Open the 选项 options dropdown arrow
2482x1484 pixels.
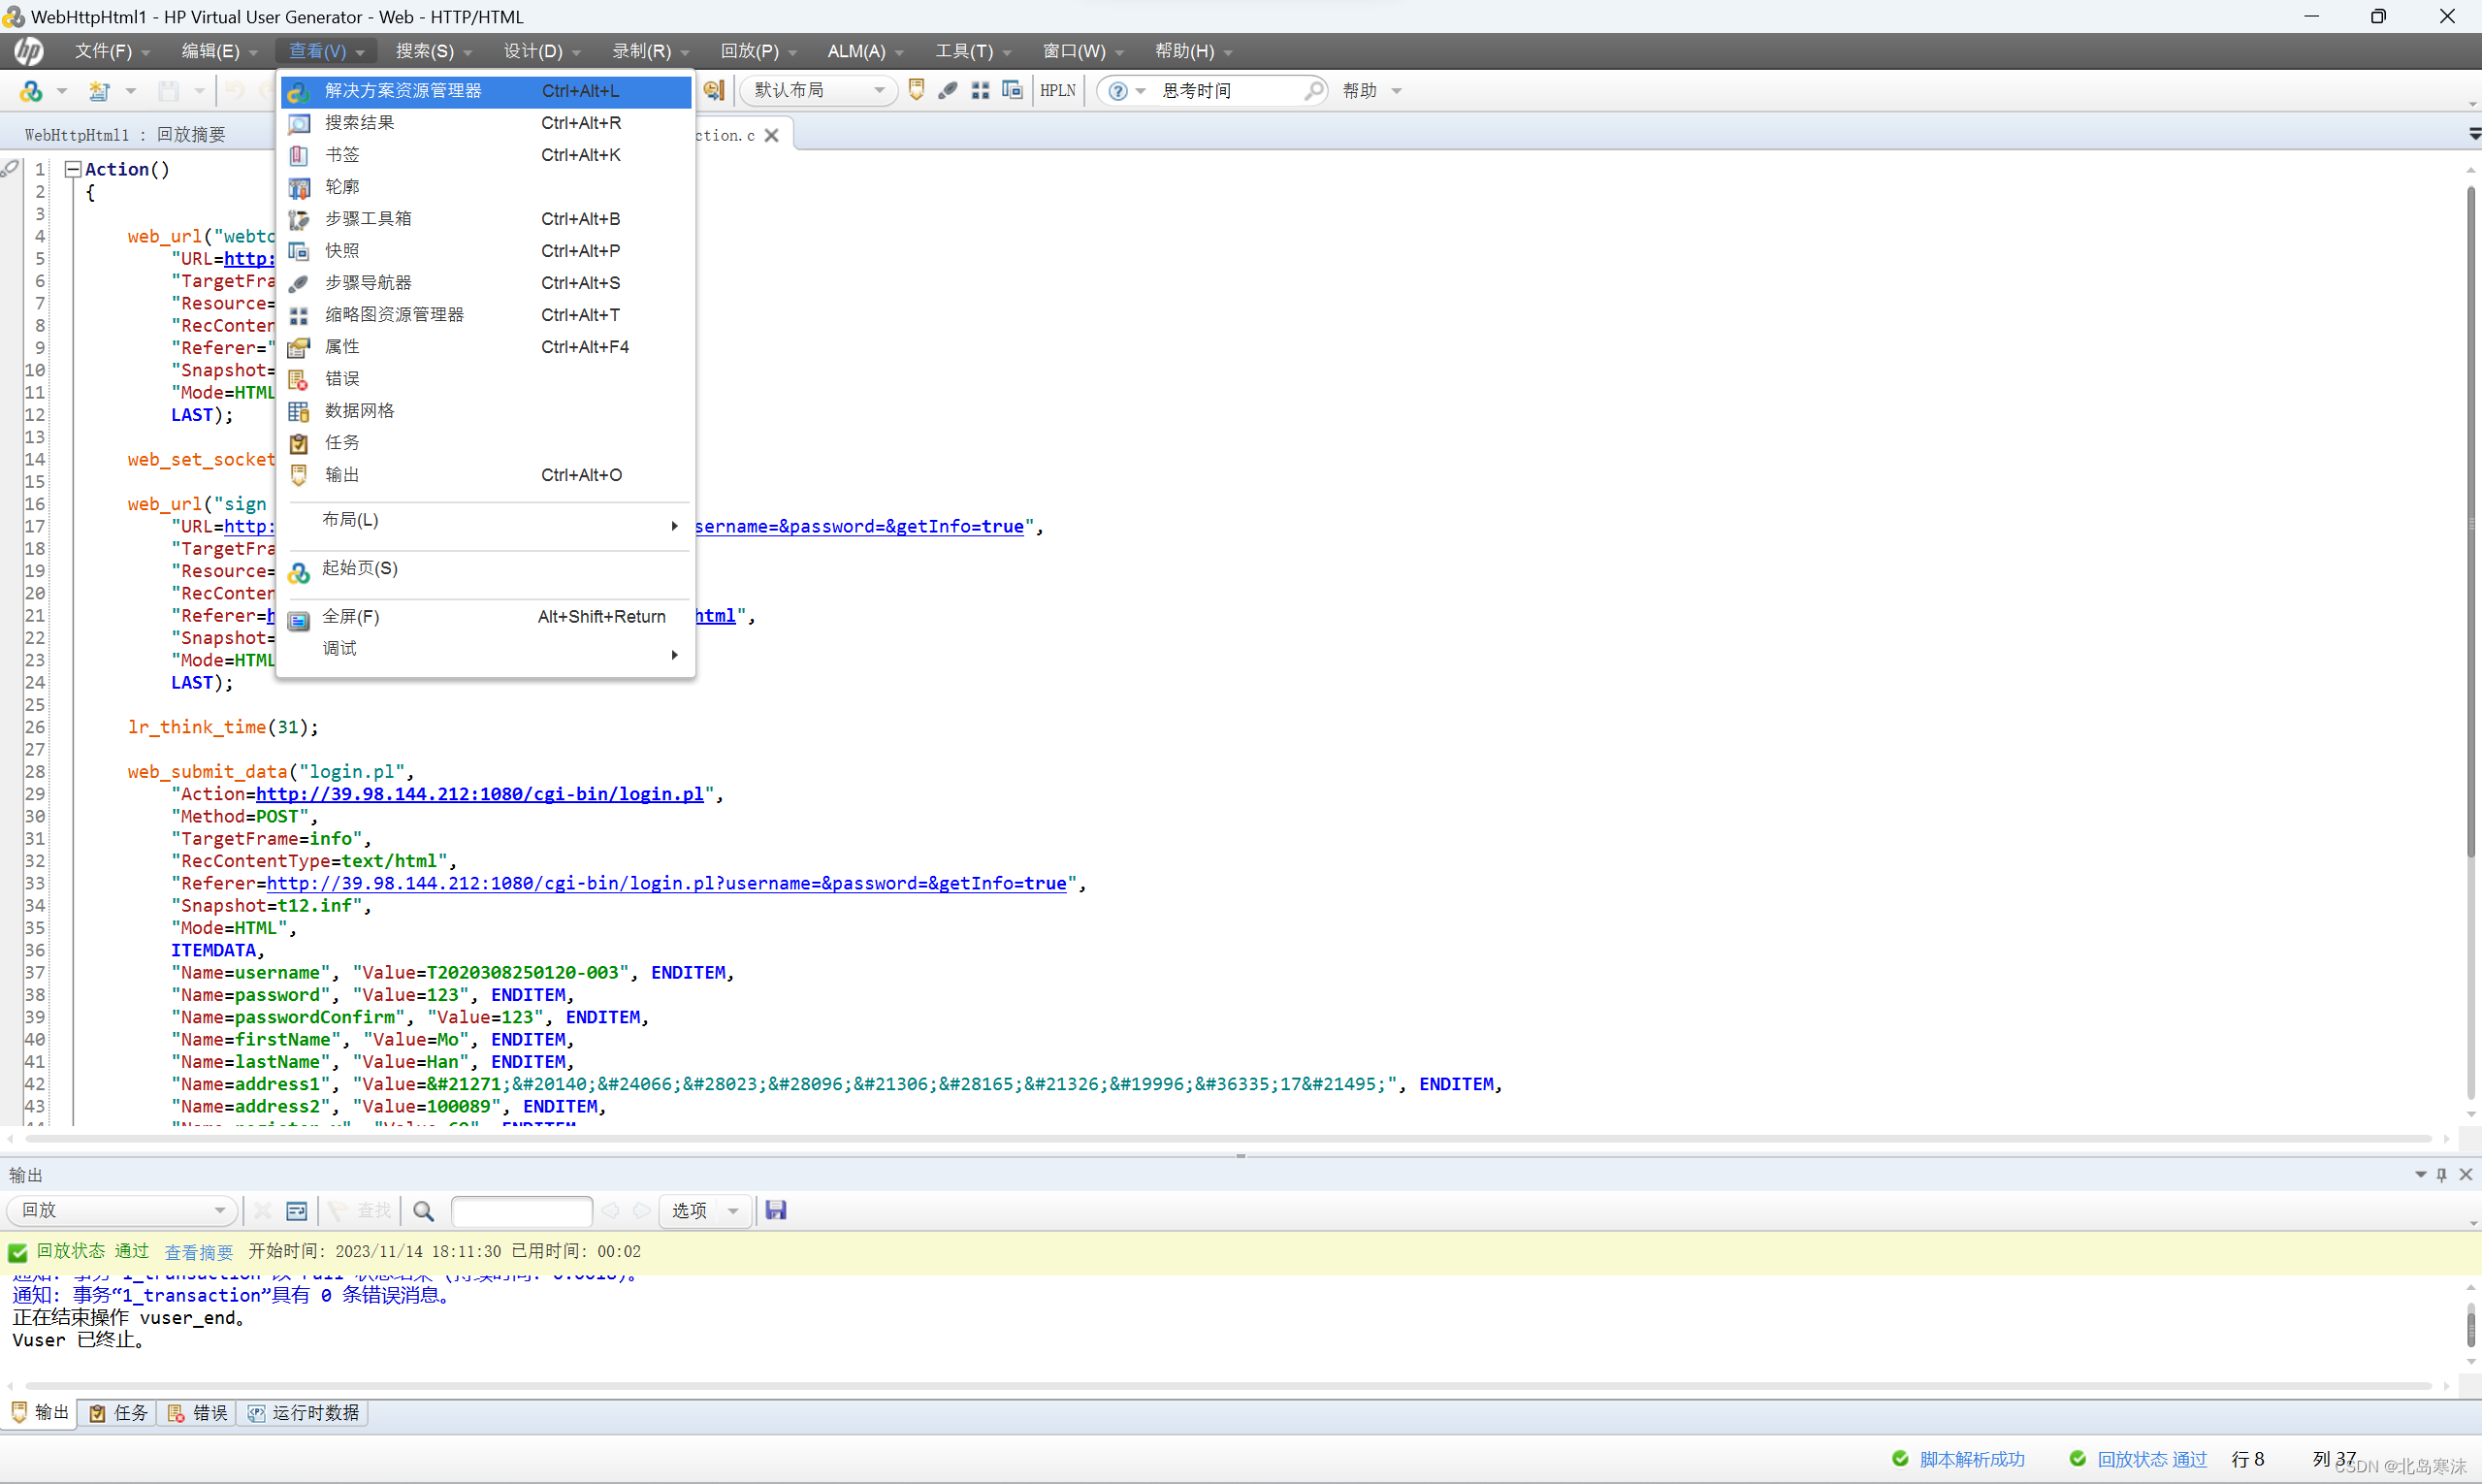[733, 1211]
